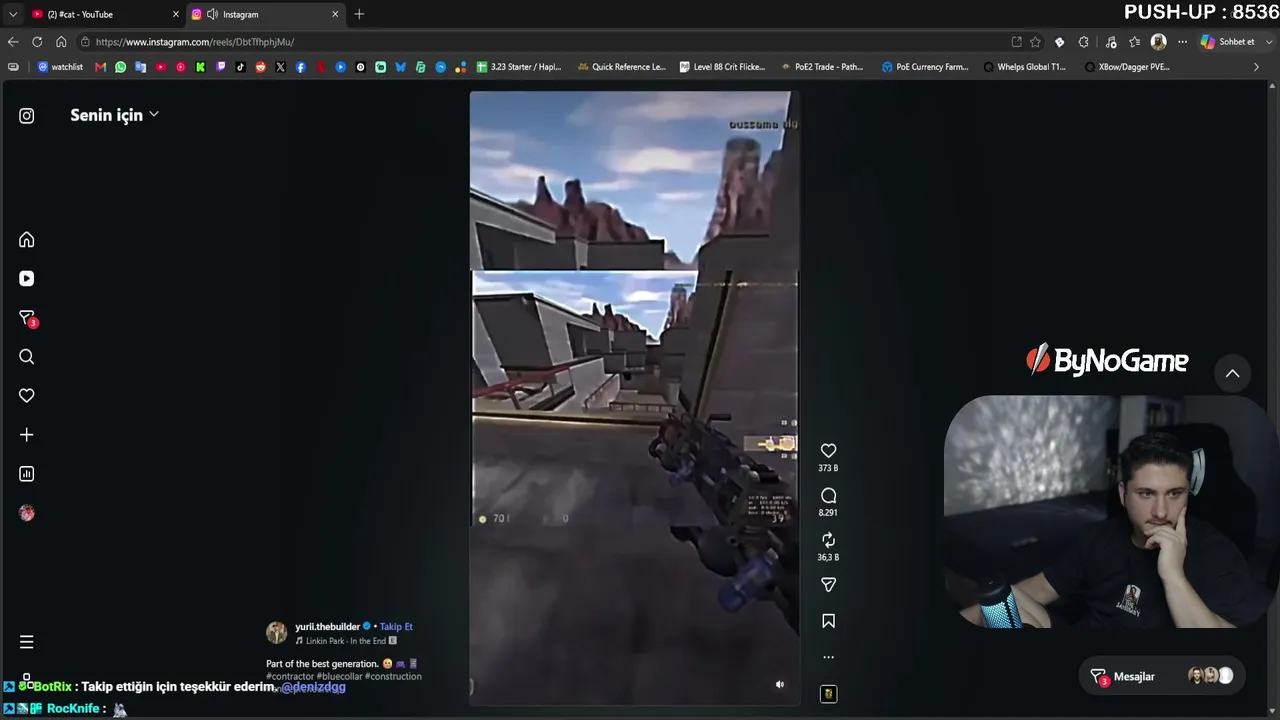The image size is (1280, 720).
Task: Create new post with plus icon
Action: 27,435
